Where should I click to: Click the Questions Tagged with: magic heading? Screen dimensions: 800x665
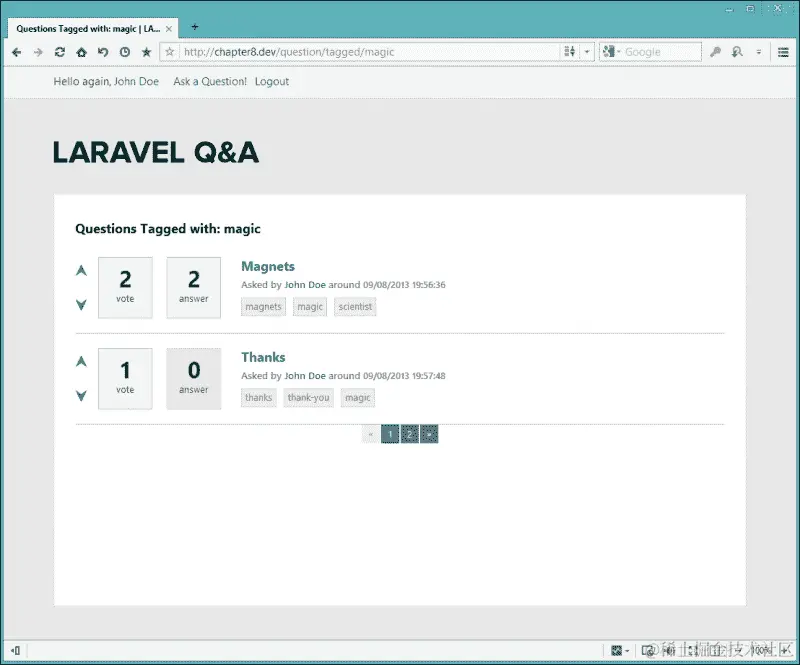168,229
